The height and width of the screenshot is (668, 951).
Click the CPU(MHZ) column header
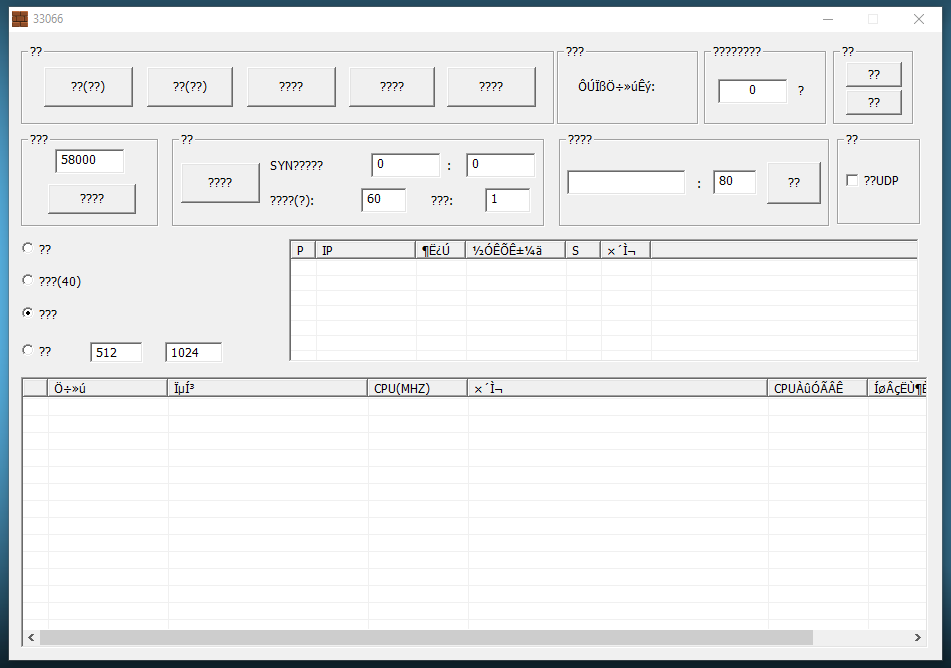(x=417, y=389)
